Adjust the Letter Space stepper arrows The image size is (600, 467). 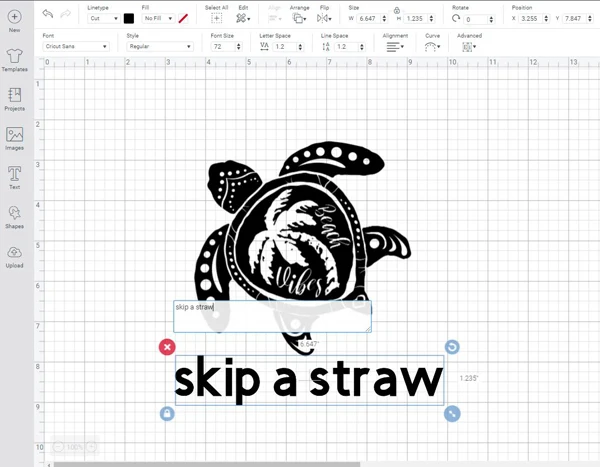pos(300,47)
